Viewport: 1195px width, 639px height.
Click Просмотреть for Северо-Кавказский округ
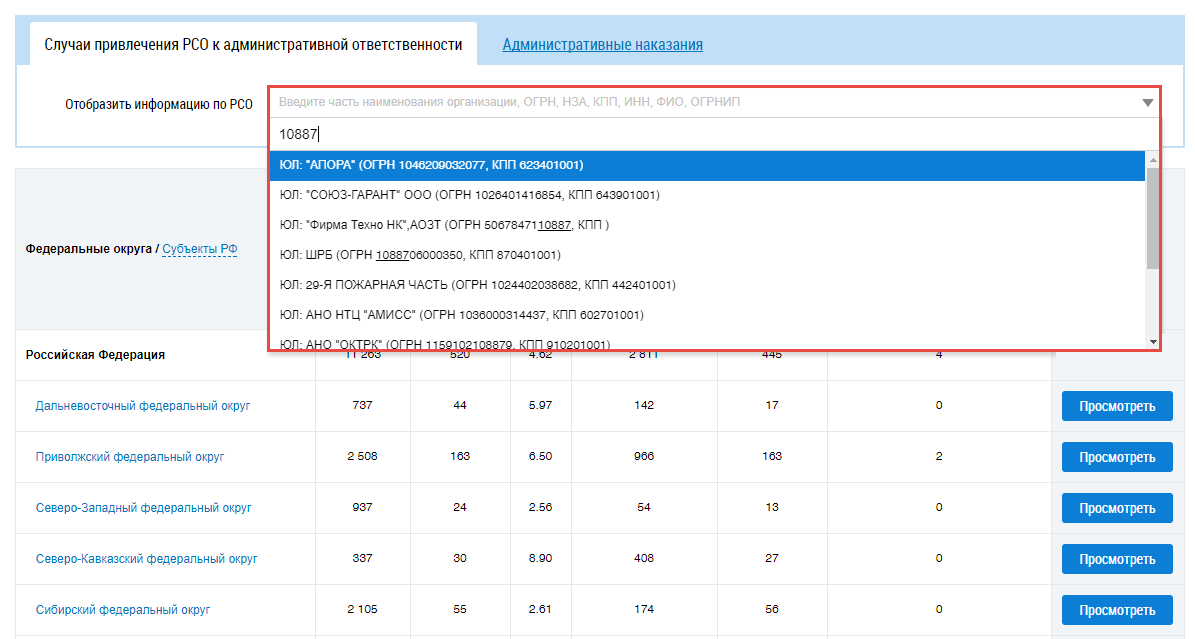click(1116, 559)
